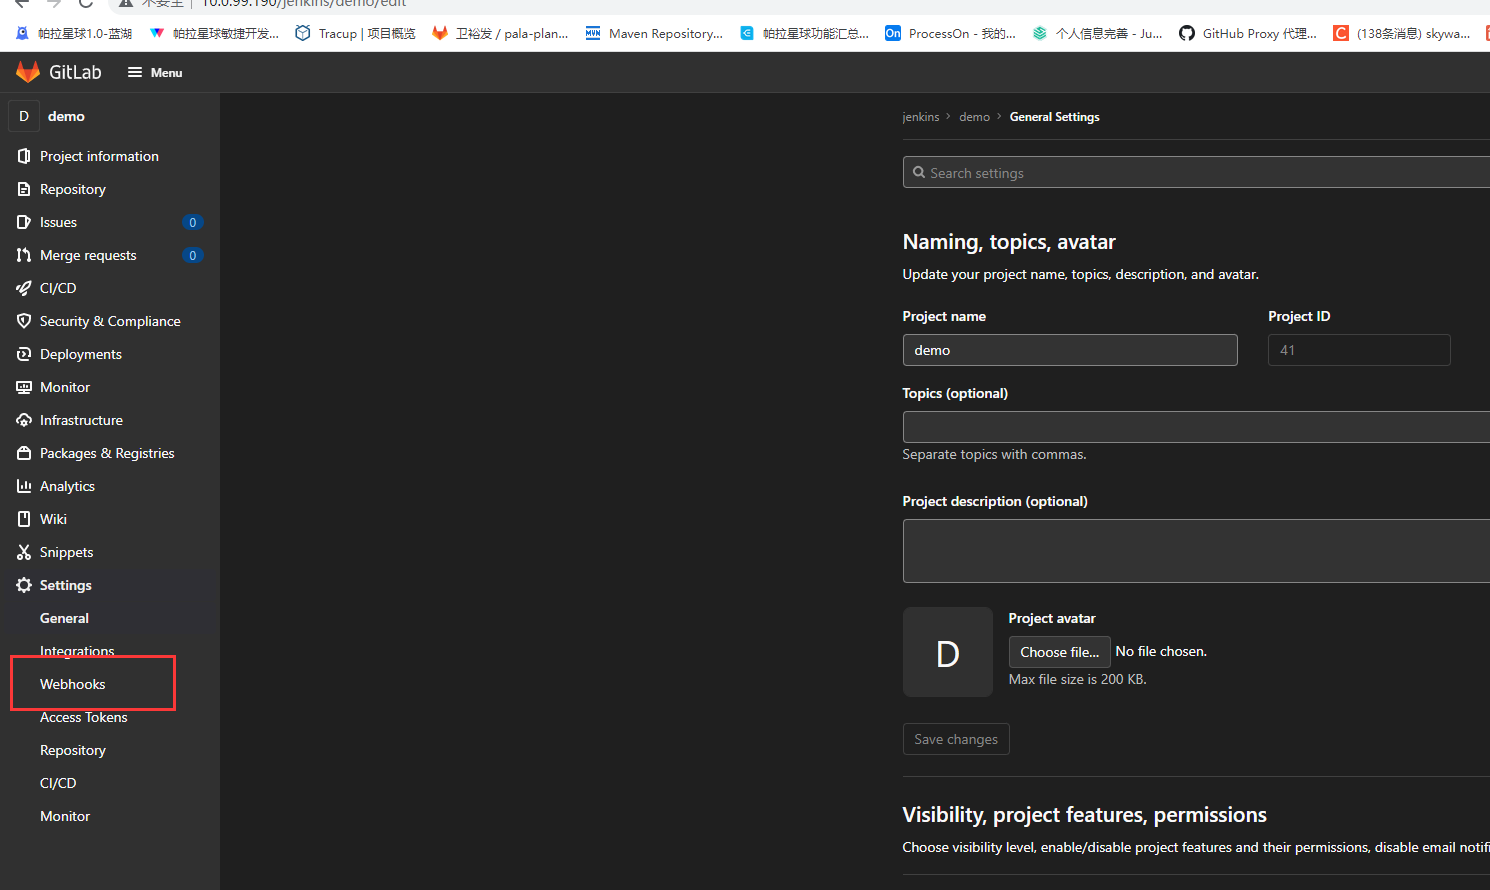
Task: Click the Search settings field
Action: [x=1196, y=172]
